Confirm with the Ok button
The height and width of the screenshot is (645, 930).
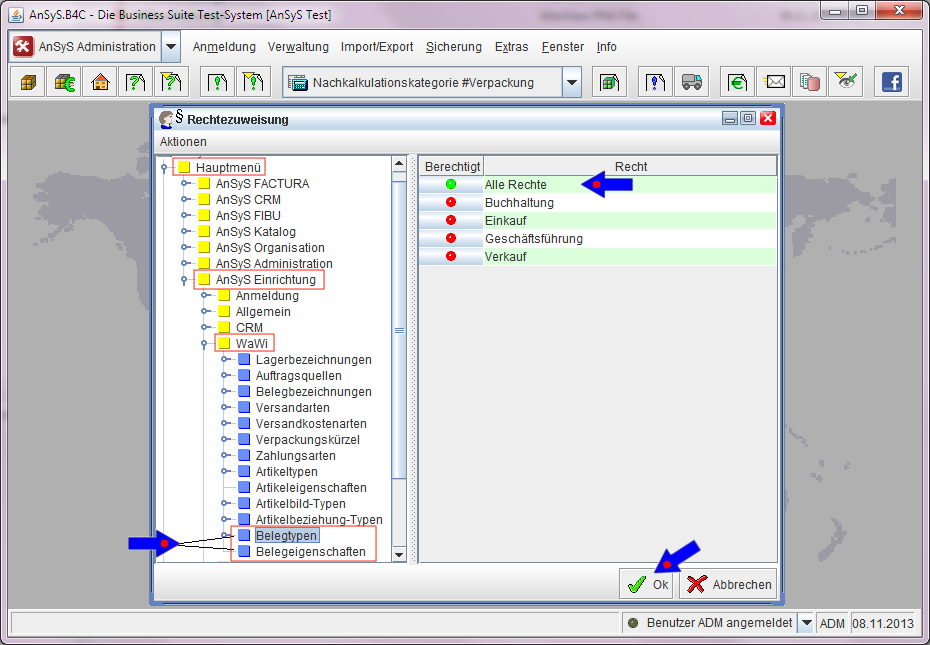point(648,585)
